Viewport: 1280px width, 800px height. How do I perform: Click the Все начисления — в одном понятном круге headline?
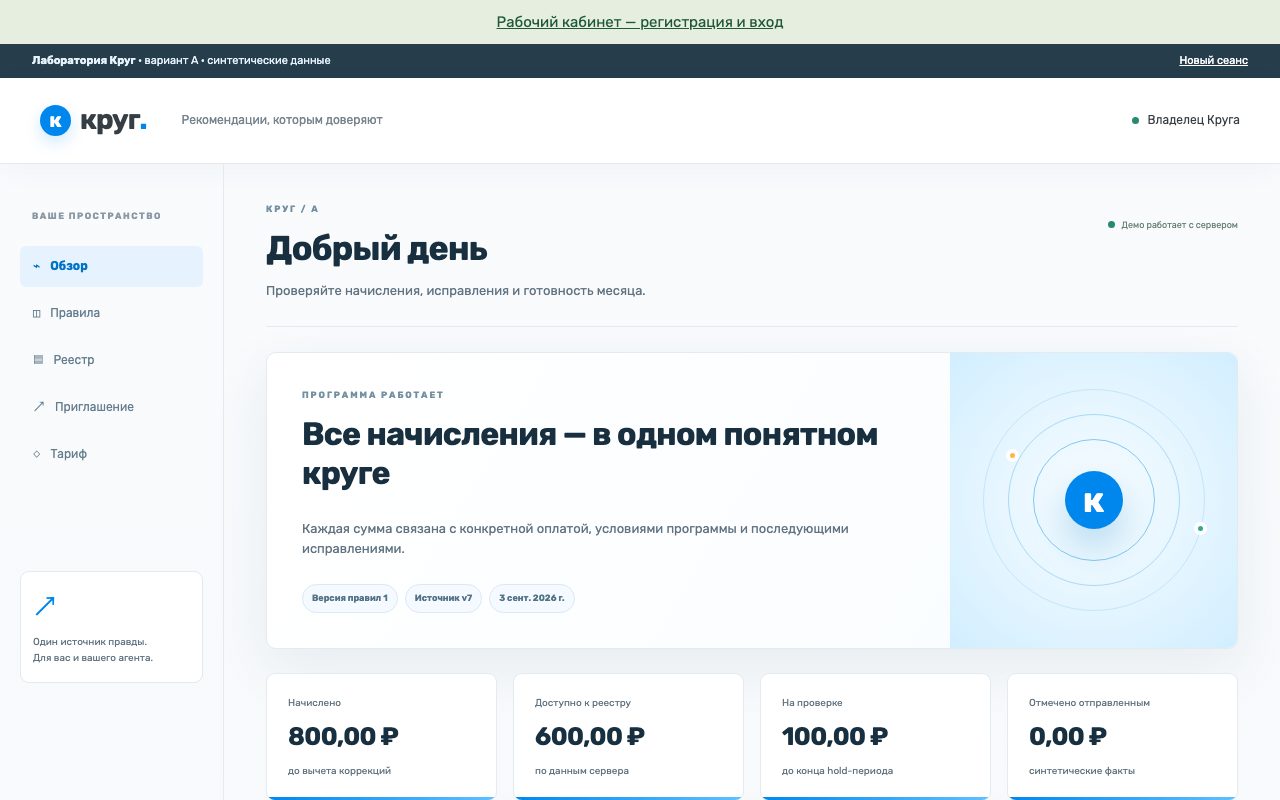point(590,454)
